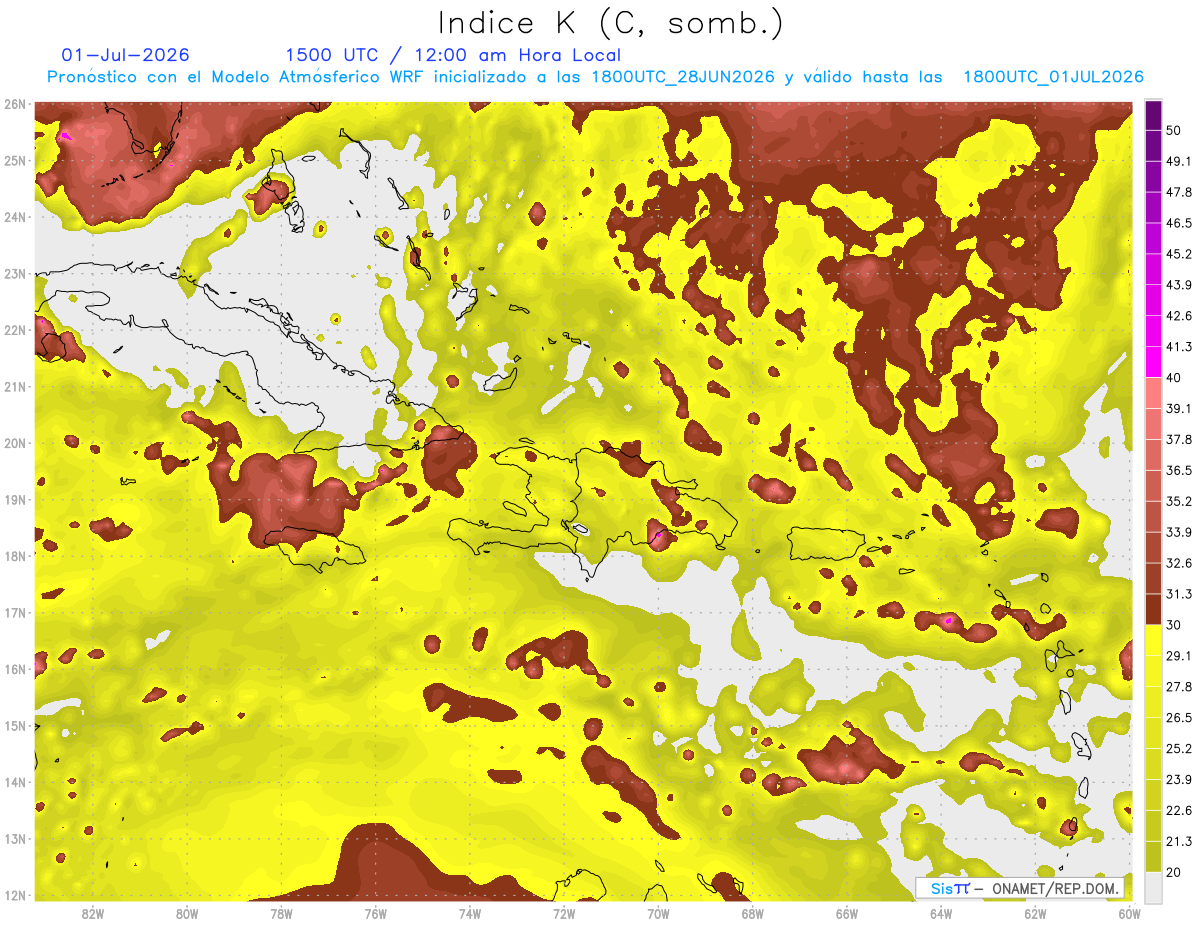The height and width of the screenshot is (927, 1200).
Task: Click longitude label '70W'
Action: [658, 913]
